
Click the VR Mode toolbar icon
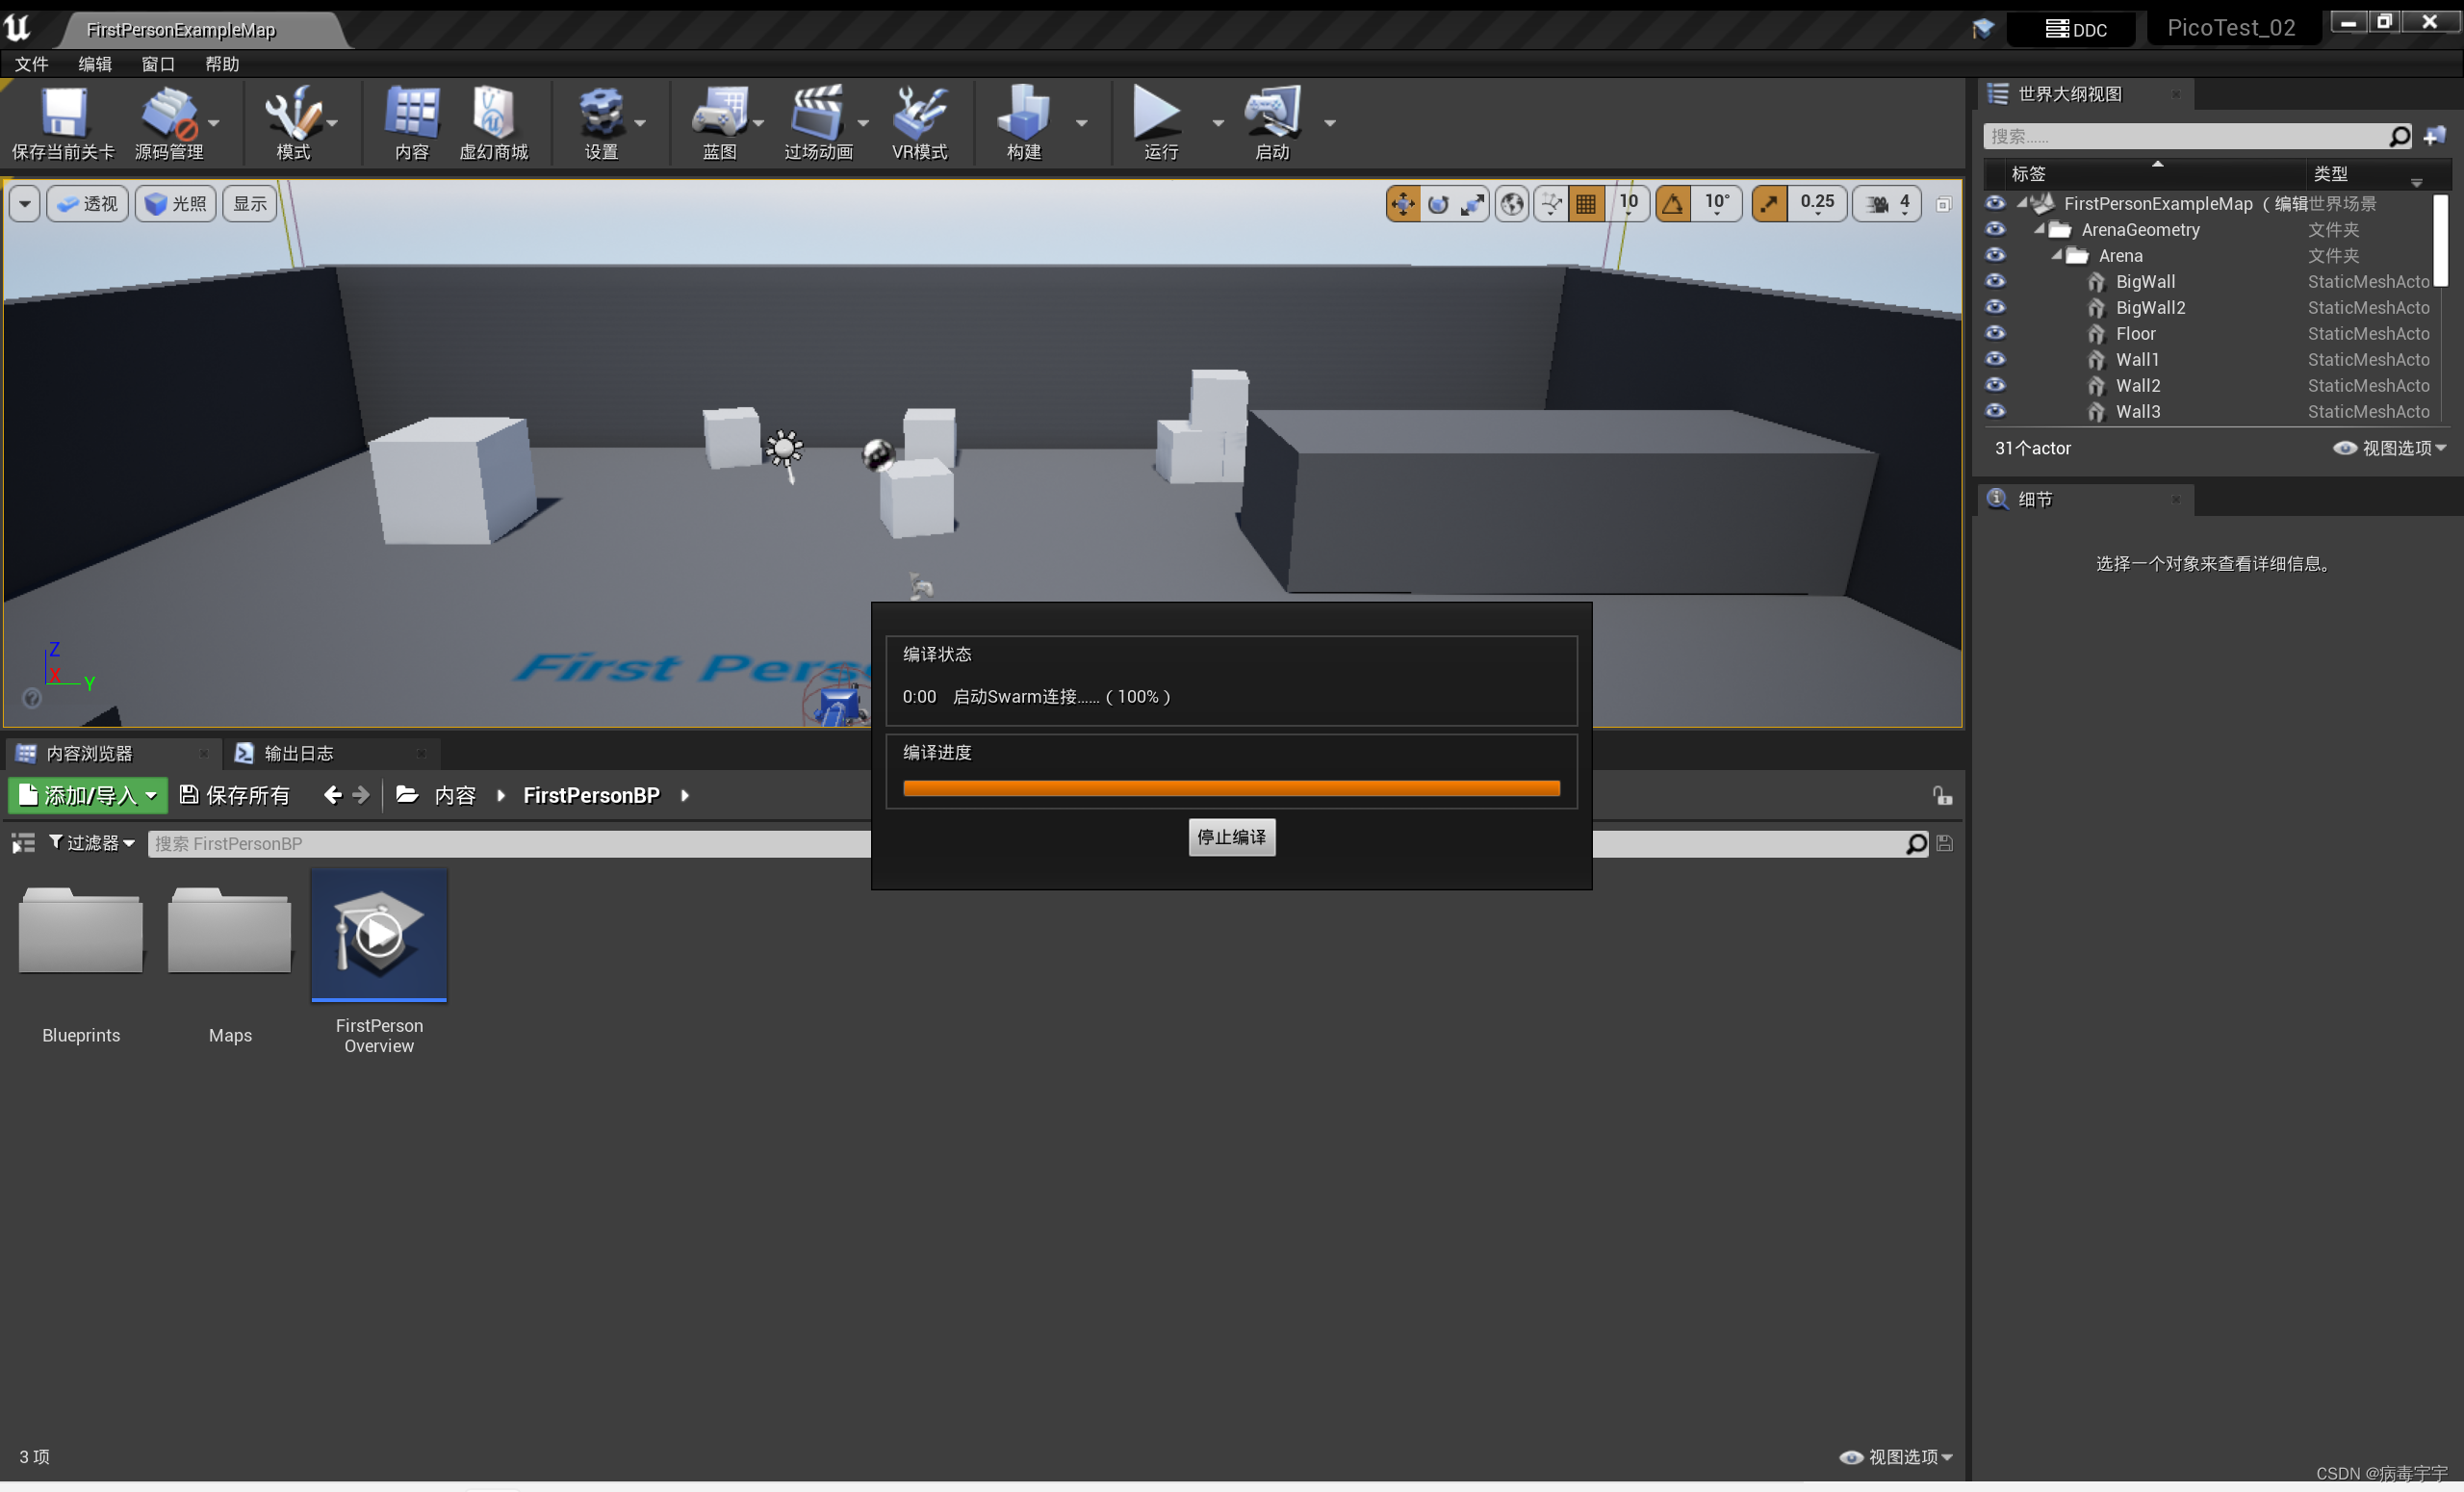click(919, 114)
